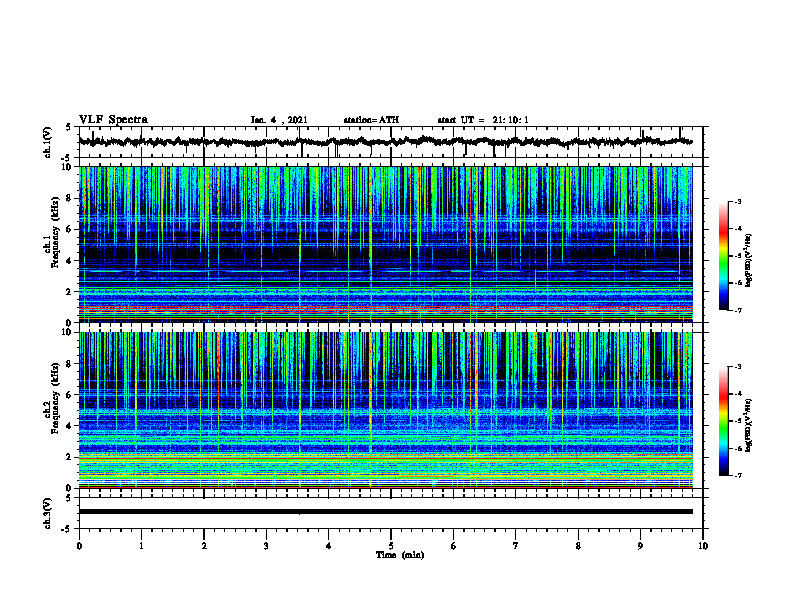Image resolution: width=792 pixels, height=612 pixels.
Task: Click inside the ch.1 spectrogram panel
Action: click(385, 244)
